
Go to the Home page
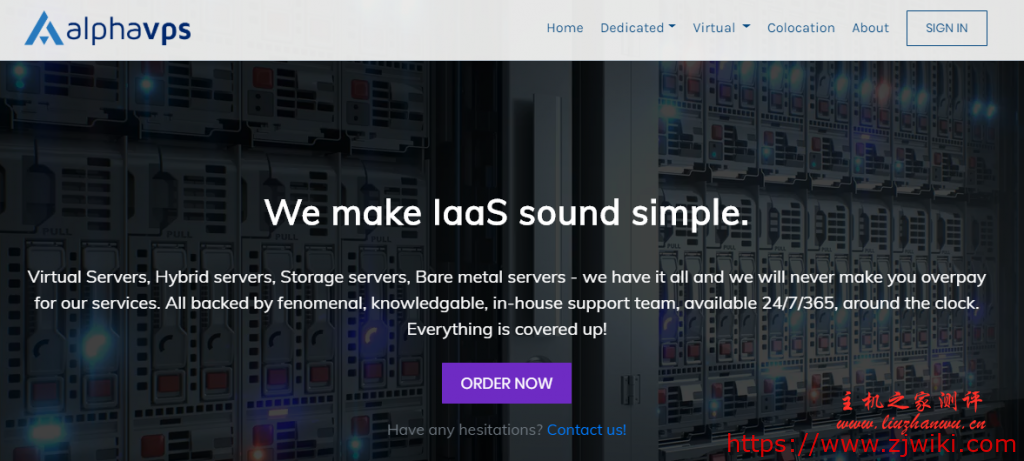tap(564, 28)
